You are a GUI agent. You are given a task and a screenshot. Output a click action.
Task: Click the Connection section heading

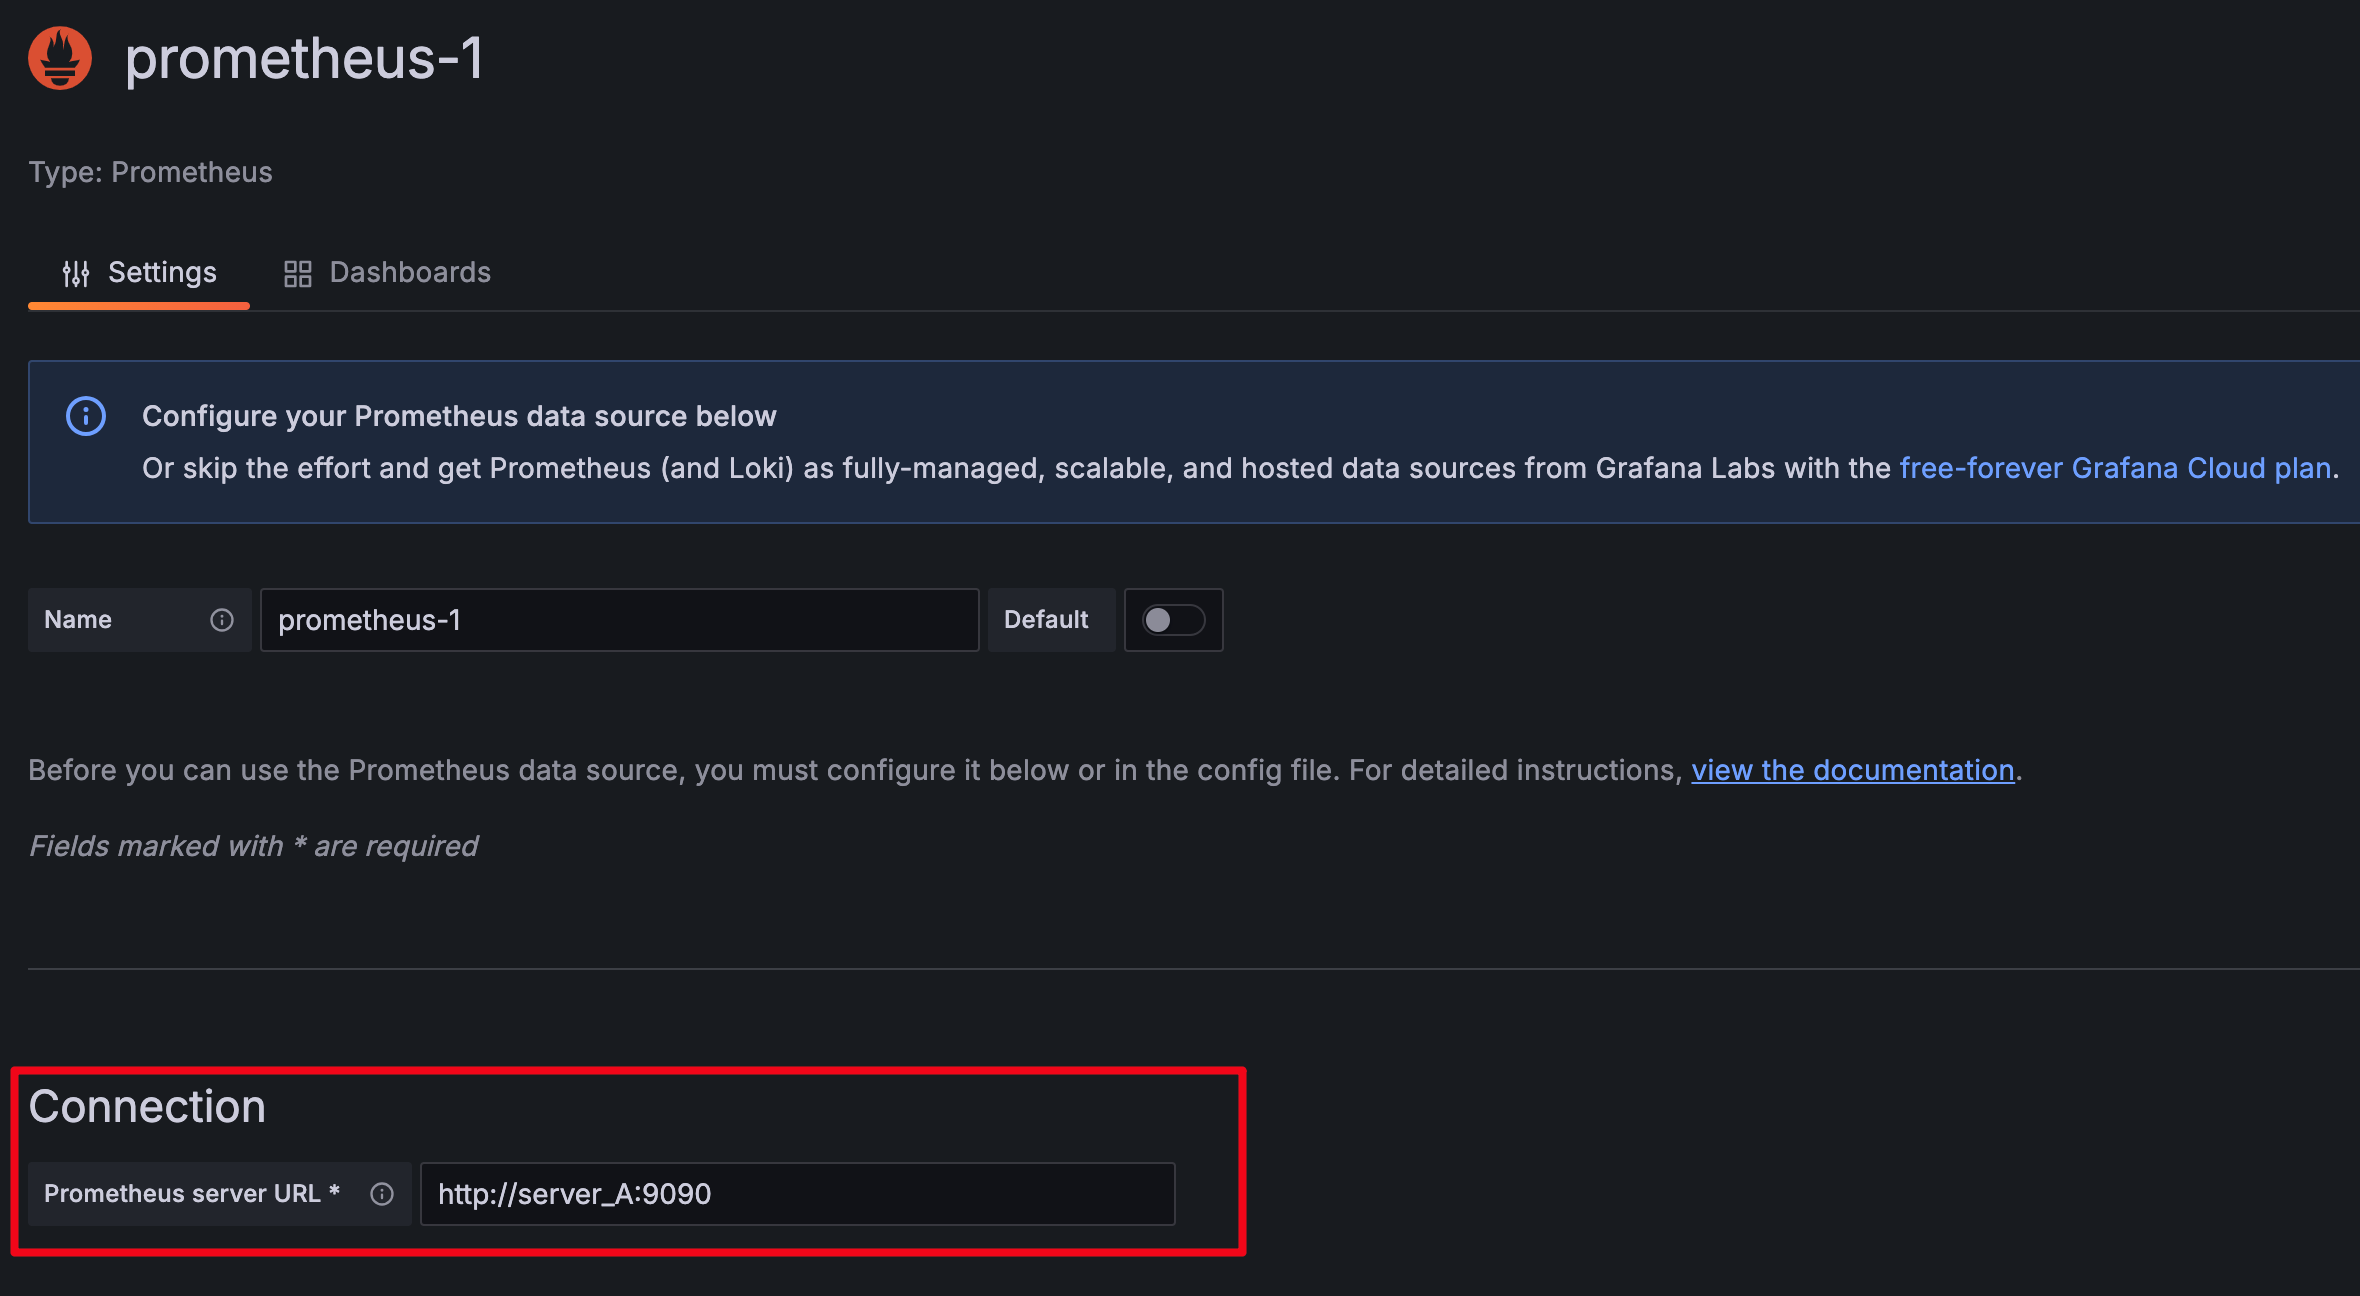point(147,1107)
